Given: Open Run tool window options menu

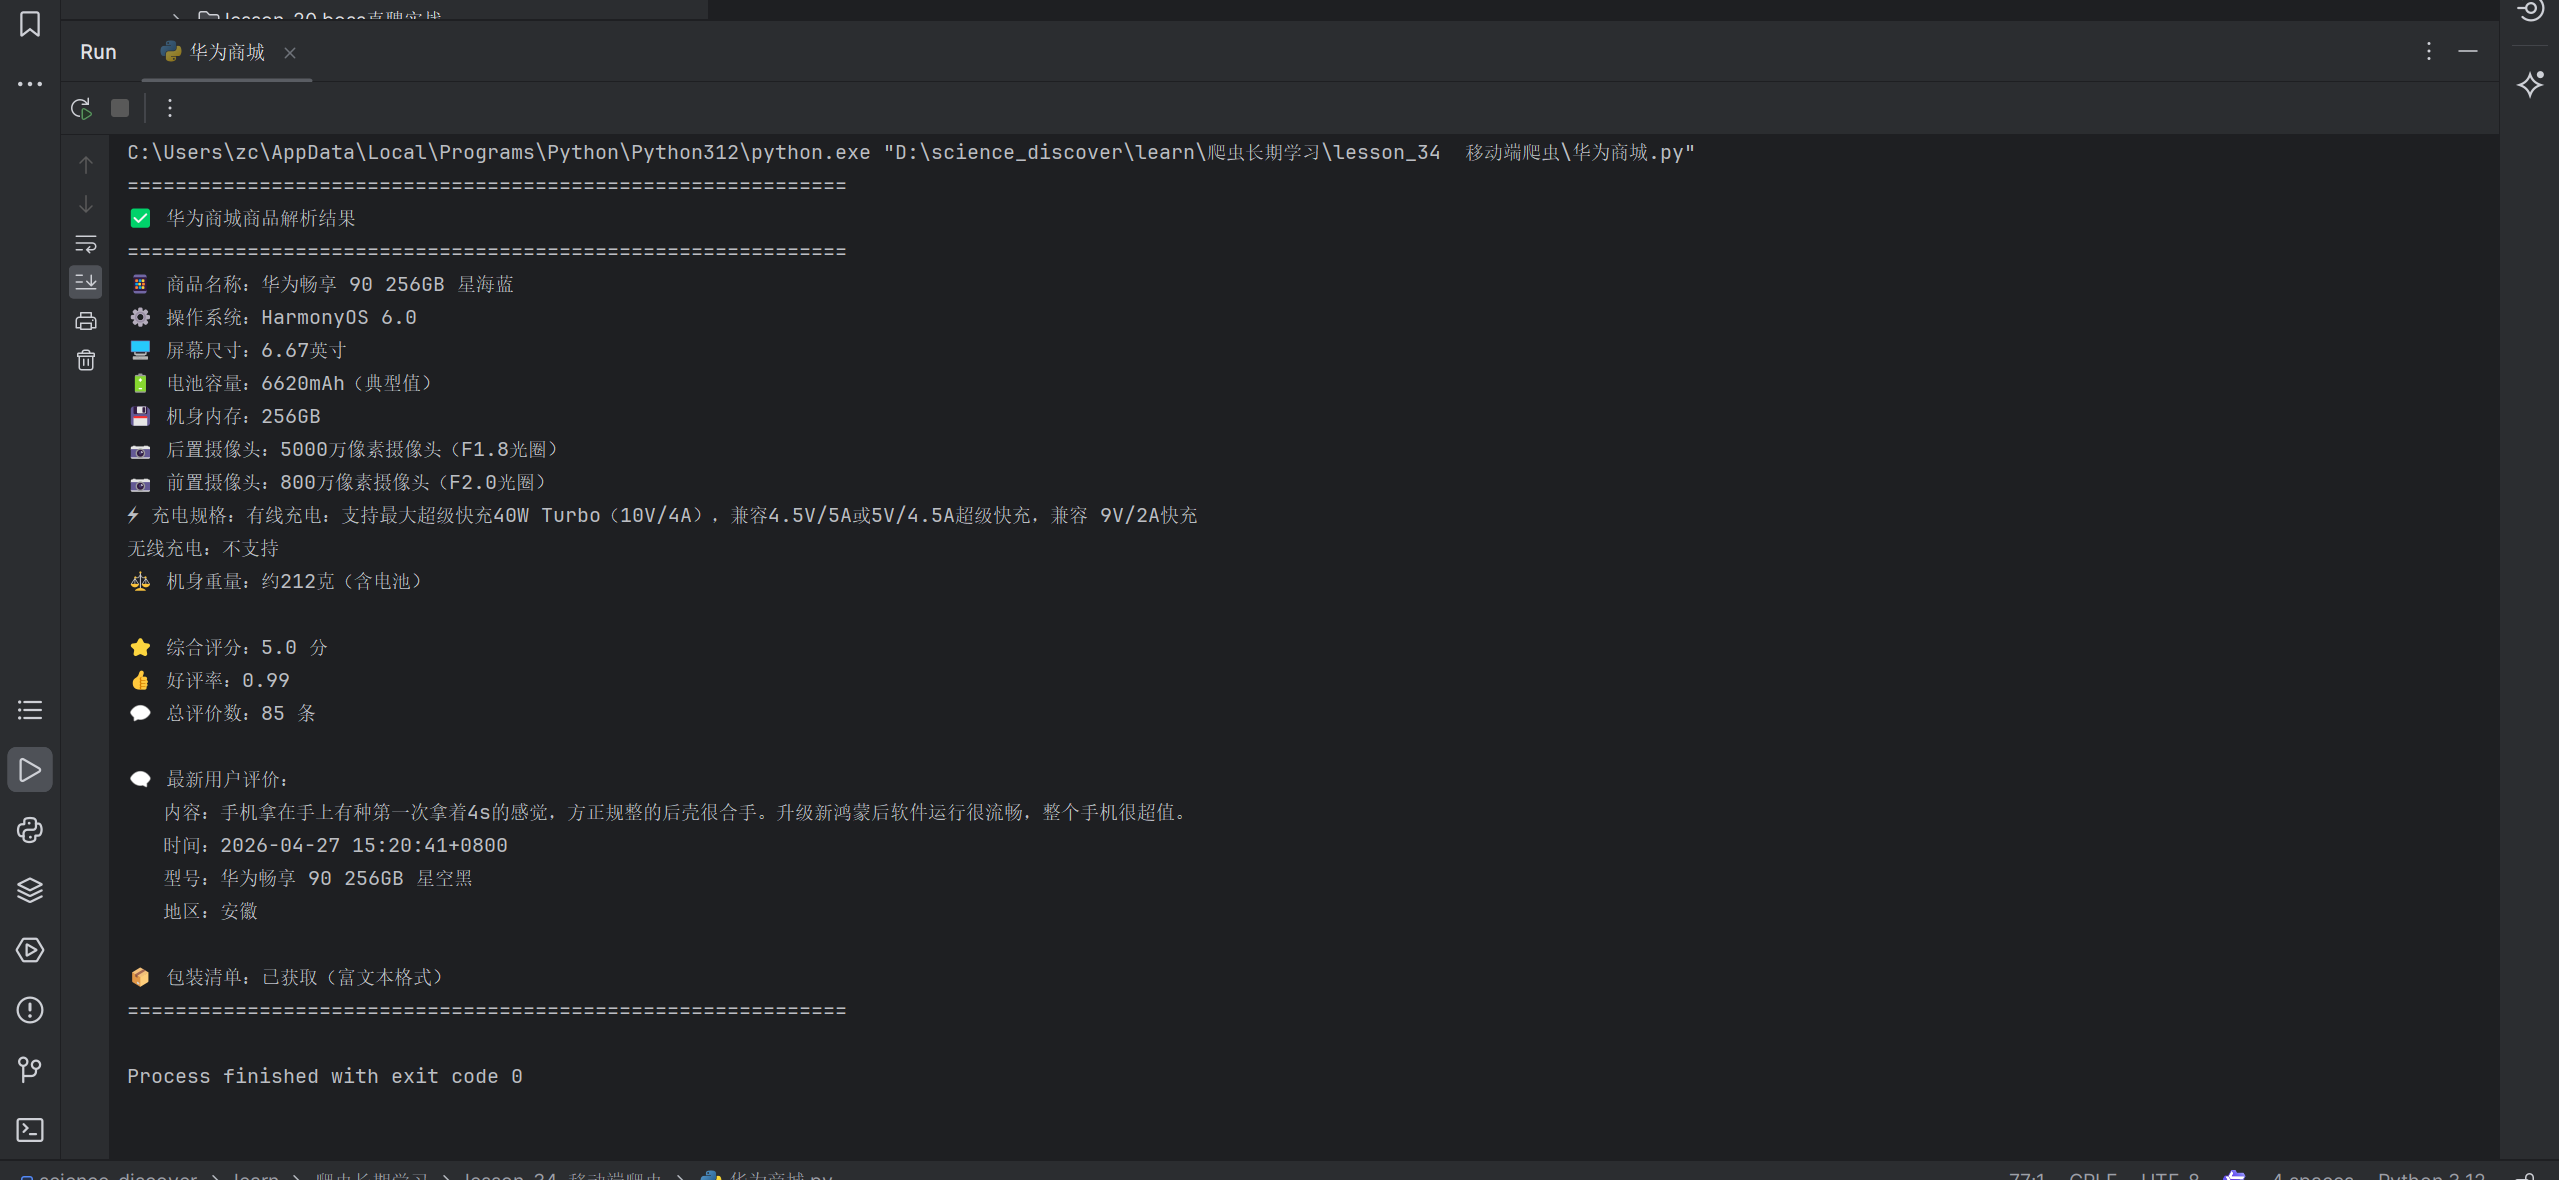Looking at the screenshot, I should tap(2428, 51).
